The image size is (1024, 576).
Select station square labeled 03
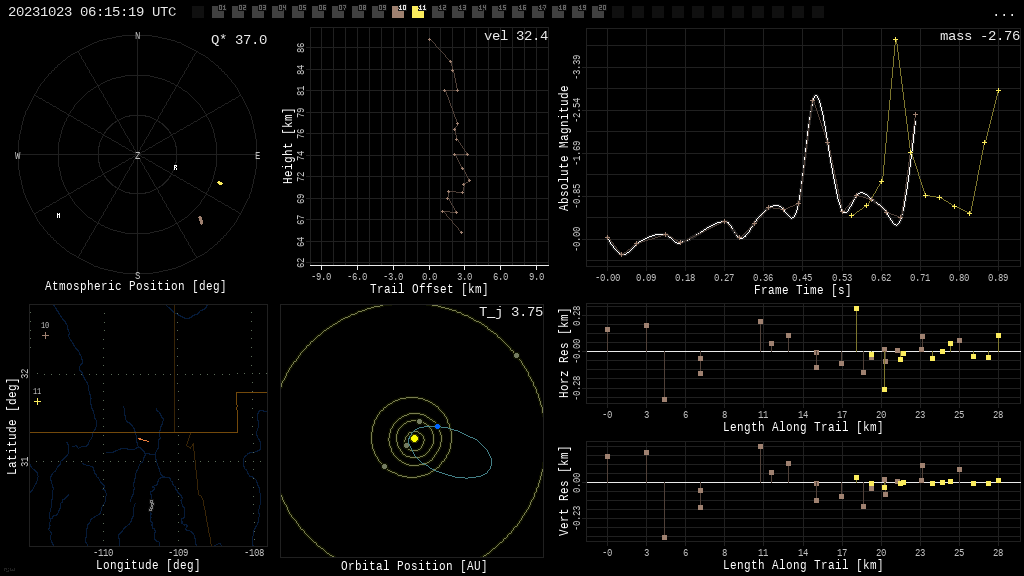(x=258, y=12)
